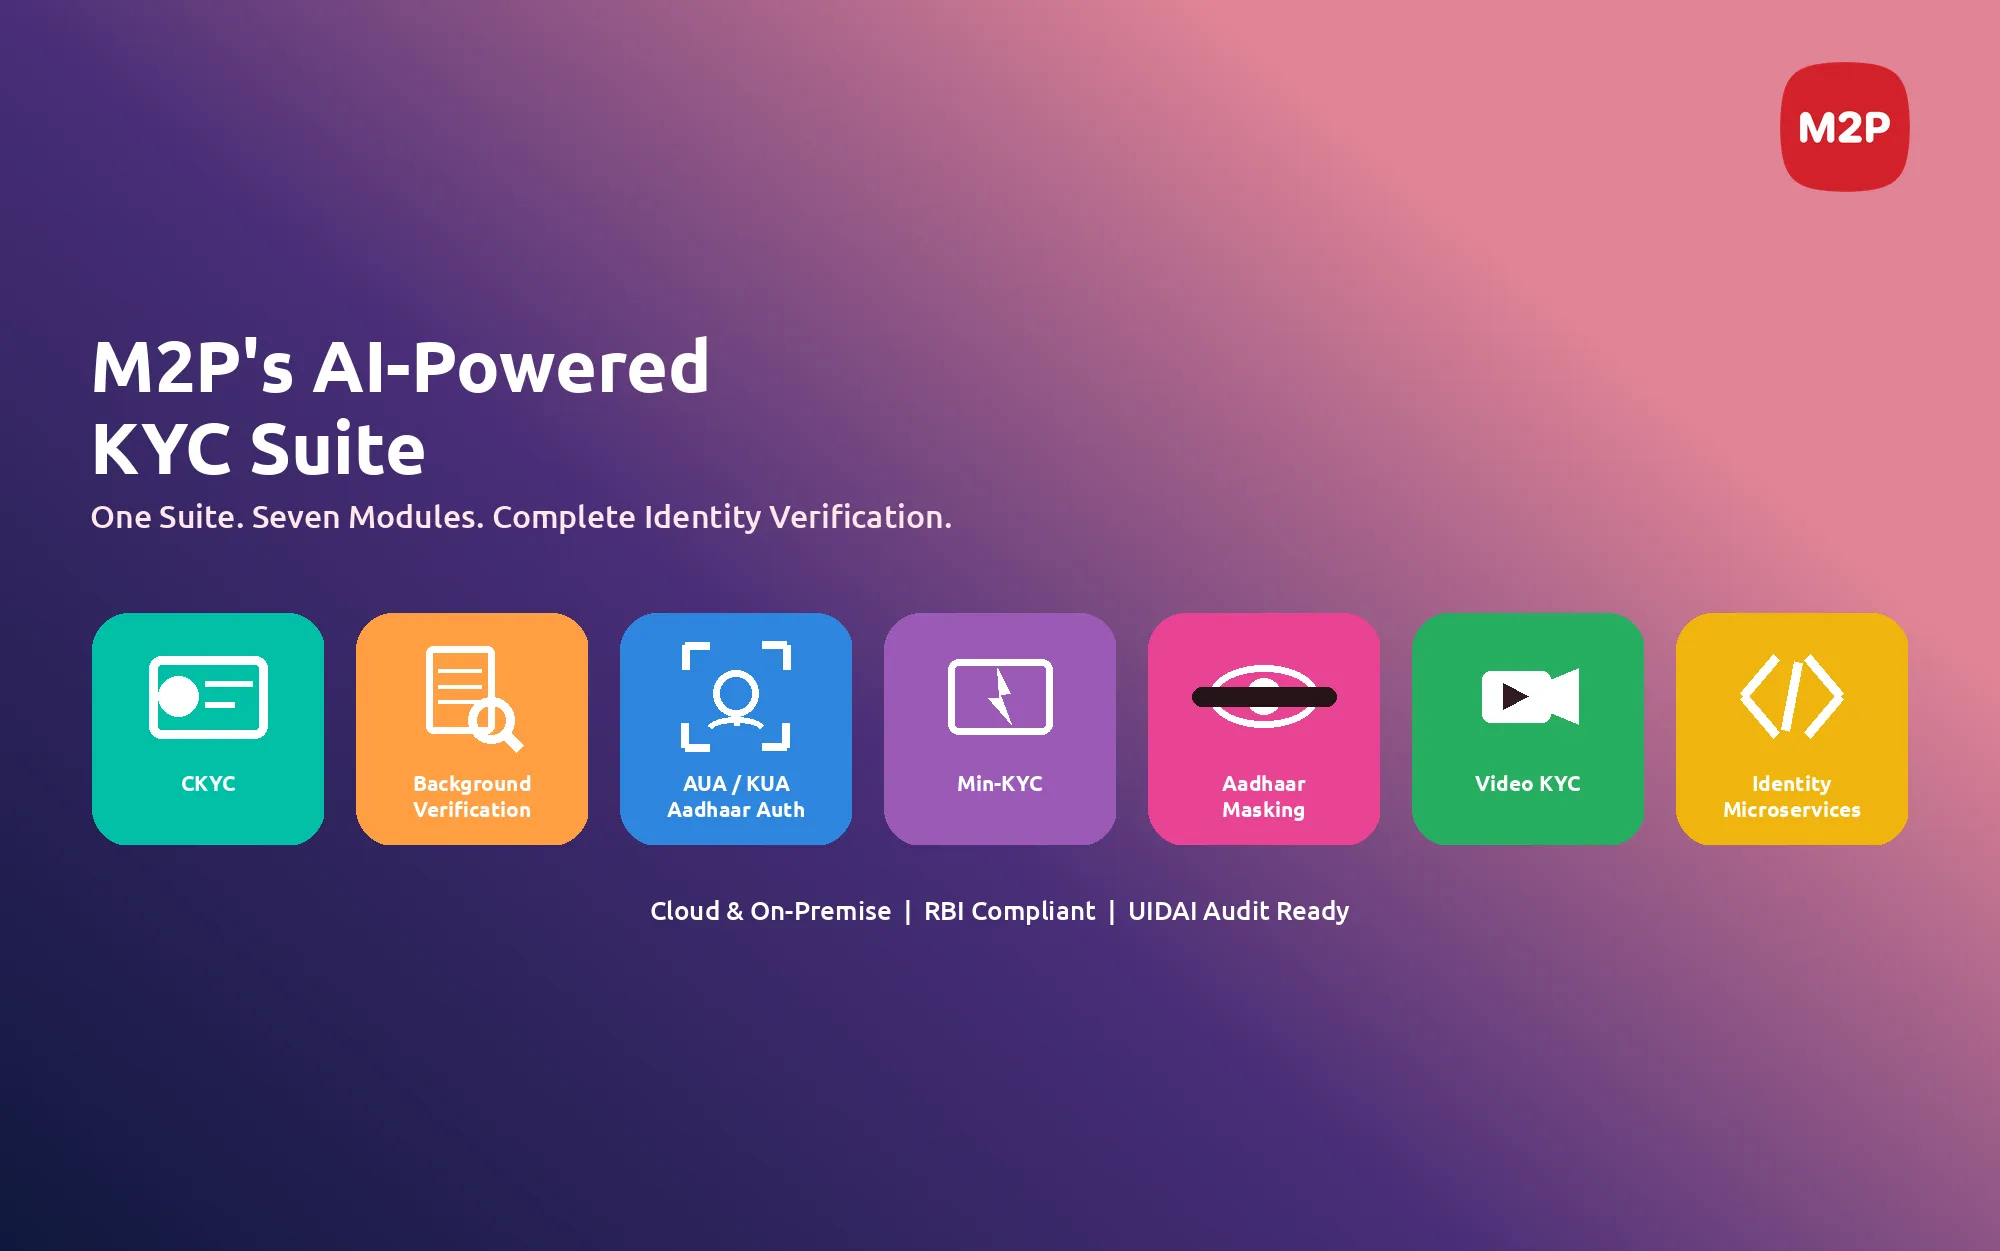Image resolution: width=2000 pixels, height=1251 pixels.
Task: Select the CKYC ID card icon
Action: [x=208, y=697]
